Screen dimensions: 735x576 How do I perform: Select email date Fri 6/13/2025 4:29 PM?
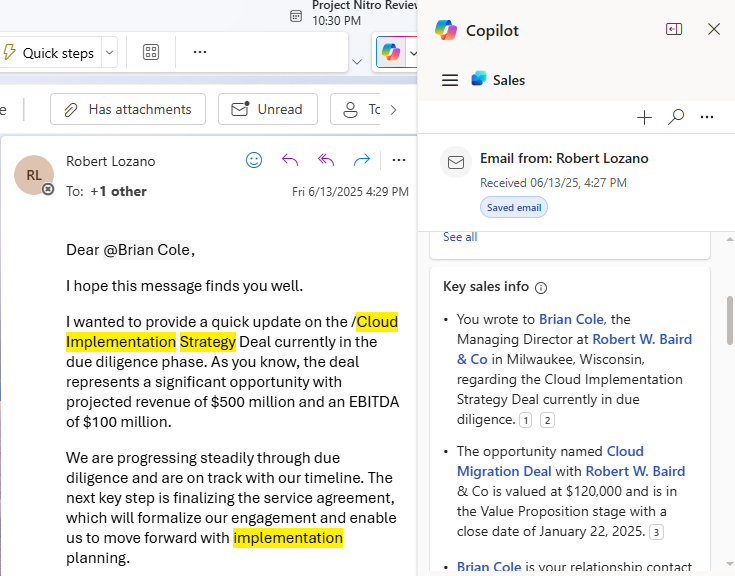350,192
